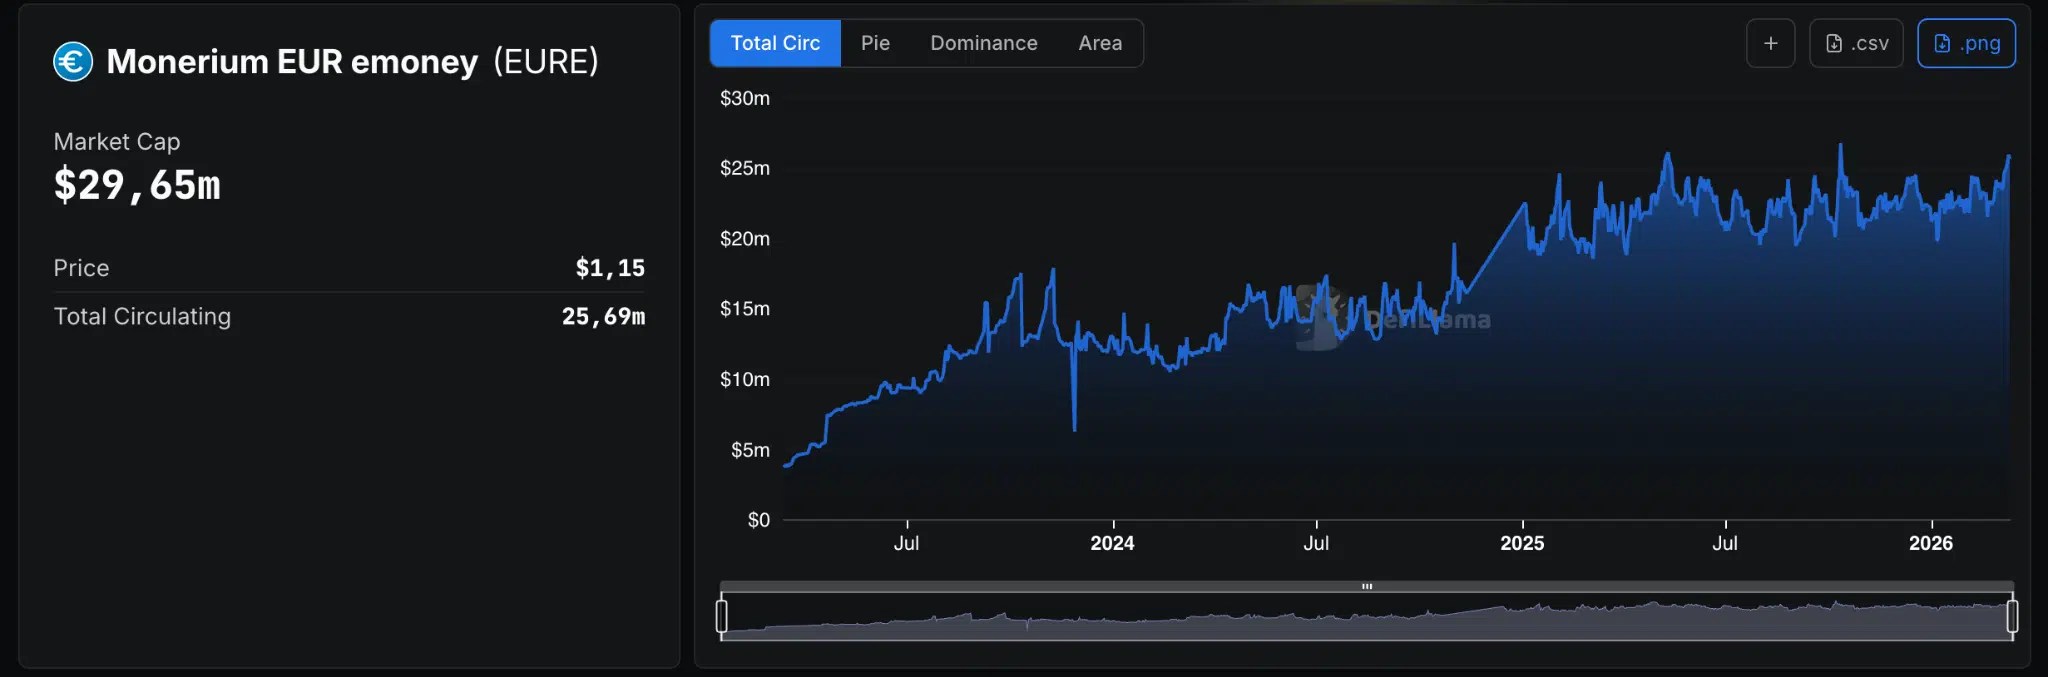Screen dimensions: 2048x677
Task: Click the range slider top drag bar
Action: point(1366,586)
